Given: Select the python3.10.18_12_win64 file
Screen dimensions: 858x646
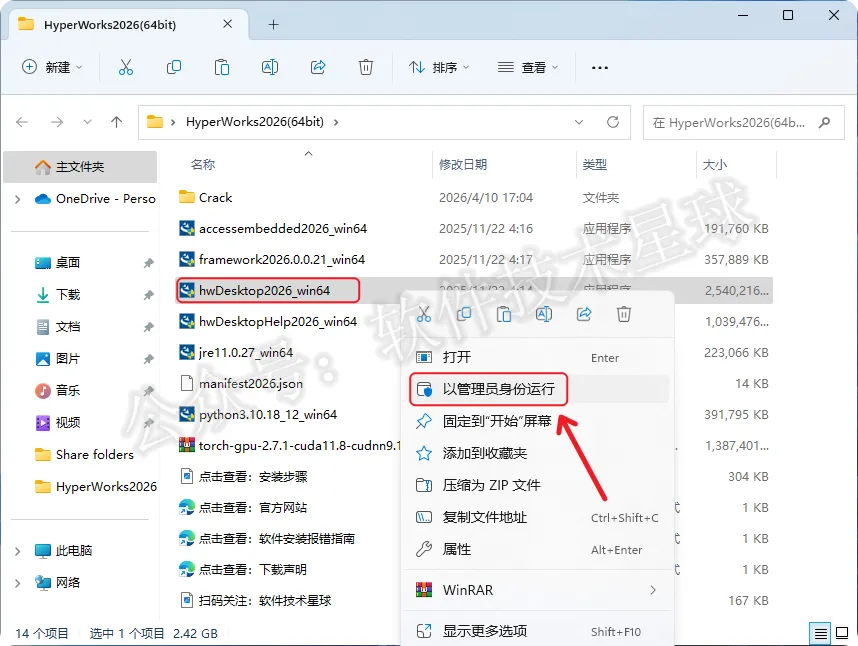Looking at the screenshot, I should click(x=268, y=414).
